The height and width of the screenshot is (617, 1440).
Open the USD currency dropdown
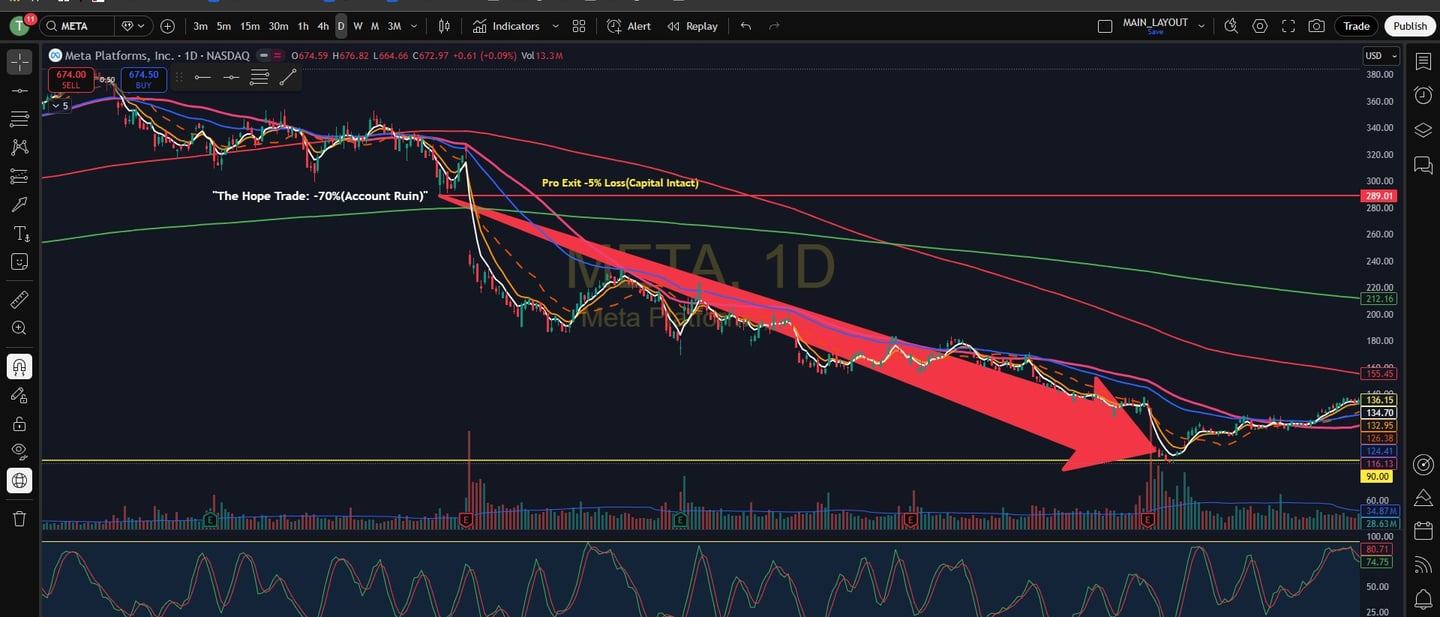[x=1381, y=56]
